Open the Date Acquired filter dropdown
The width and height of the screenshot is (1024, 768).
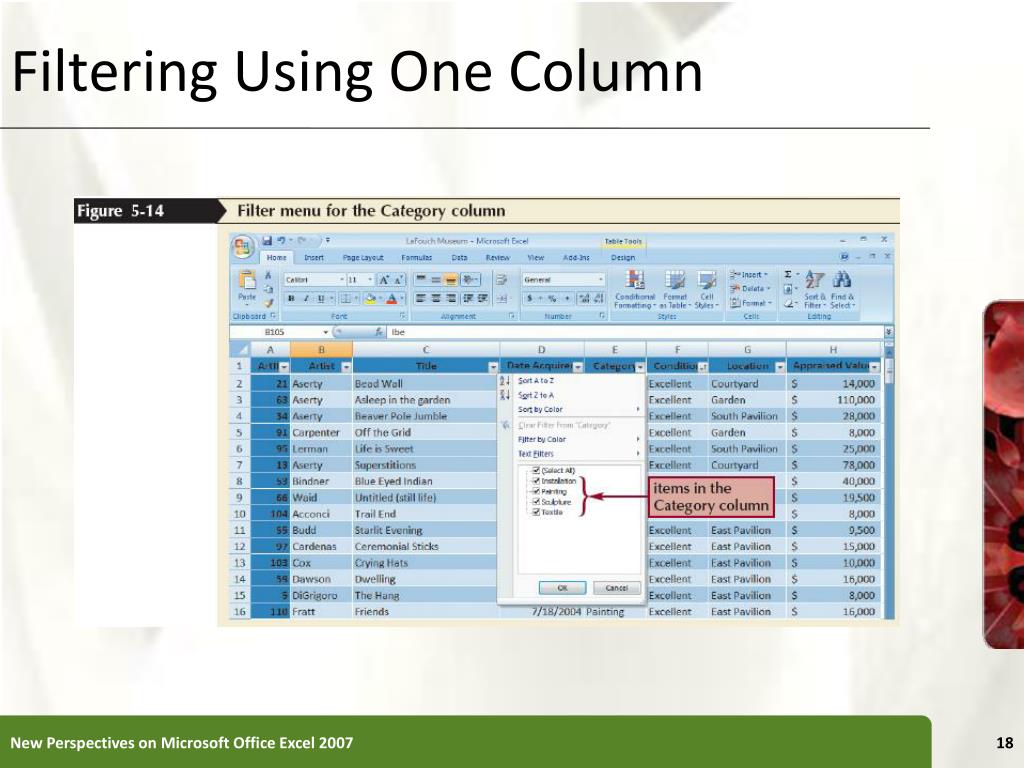pyautogui.click(x=578, y=367)
